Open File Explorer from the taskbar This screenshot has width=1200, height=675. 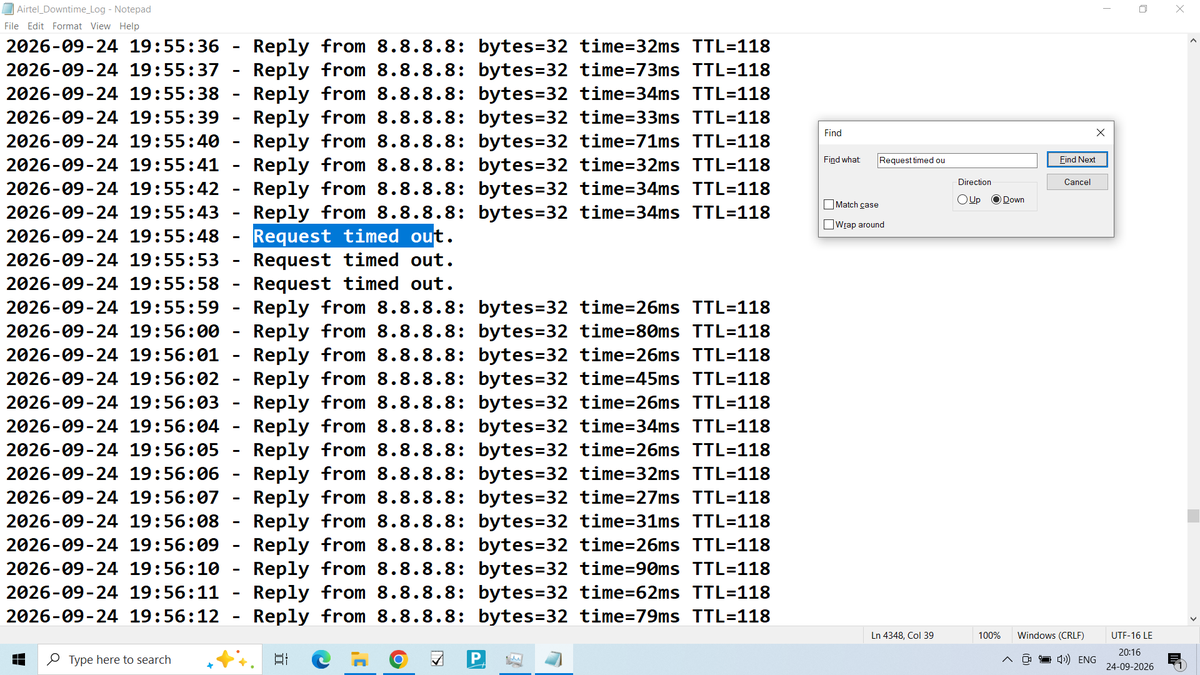click(x=359, y=660)
